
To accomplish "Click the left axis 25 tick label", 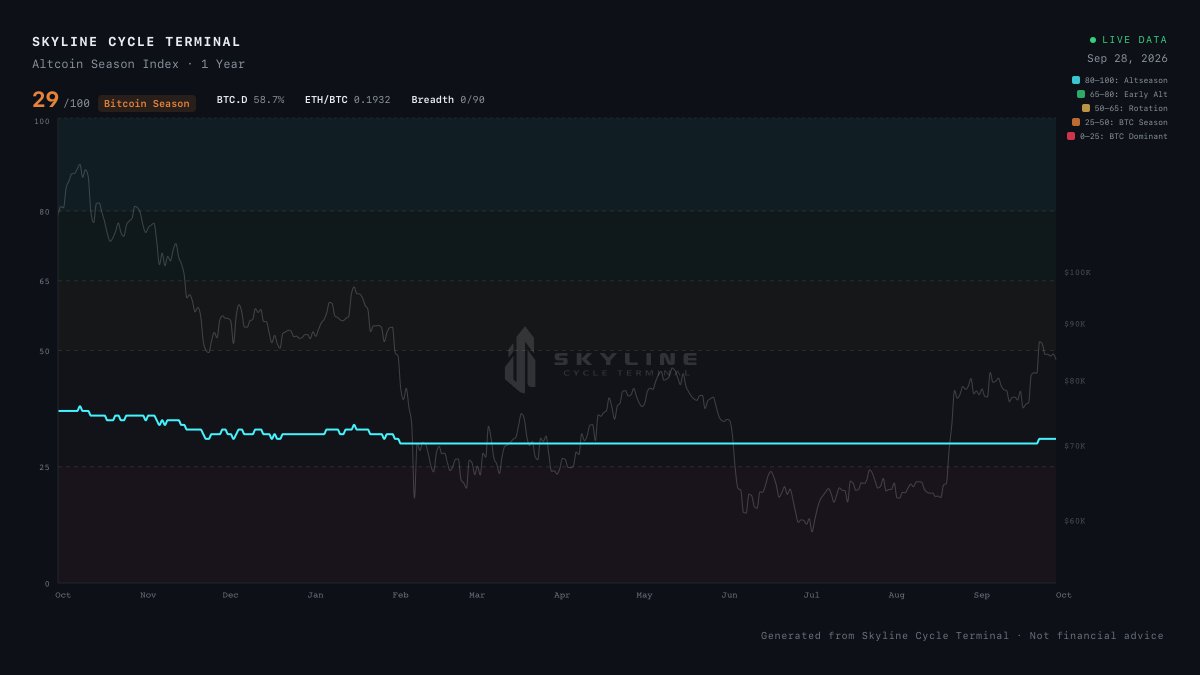I will (45, 467).
